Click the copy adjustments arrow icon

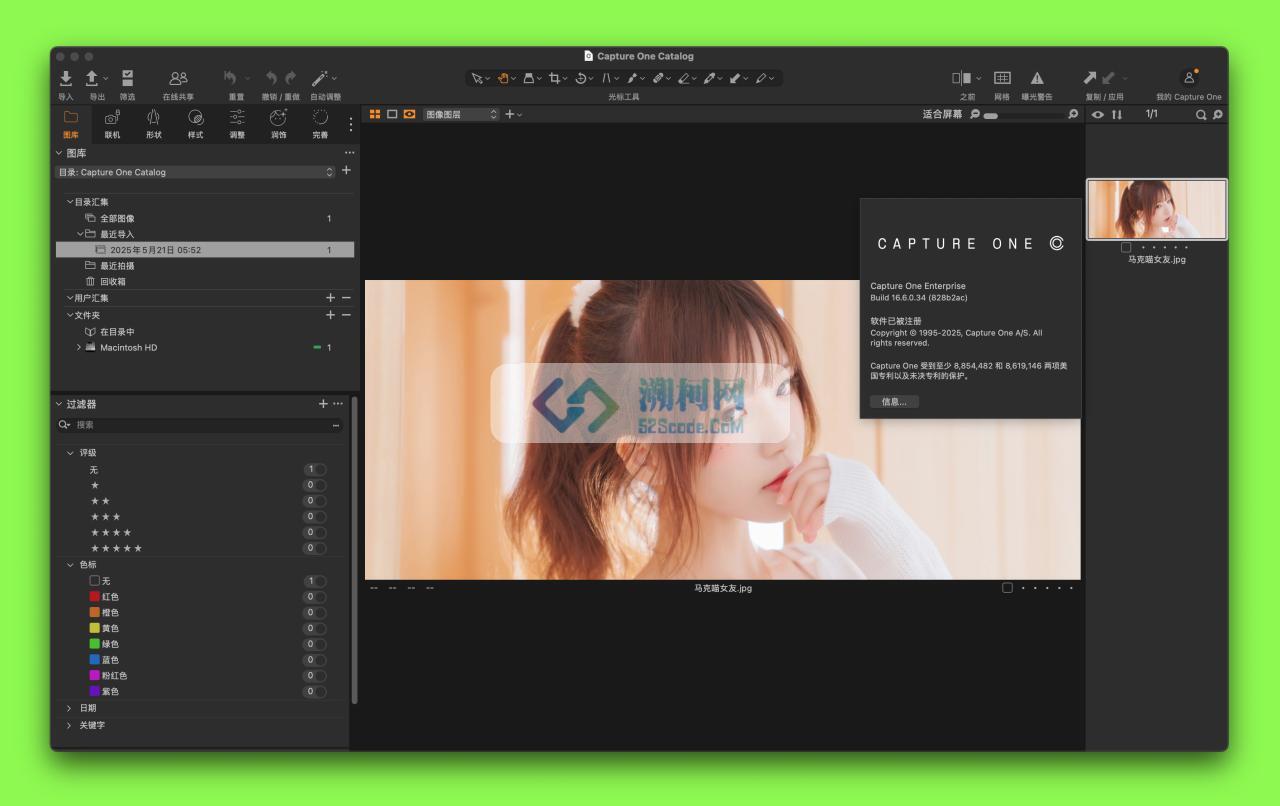click(1090, 78)
